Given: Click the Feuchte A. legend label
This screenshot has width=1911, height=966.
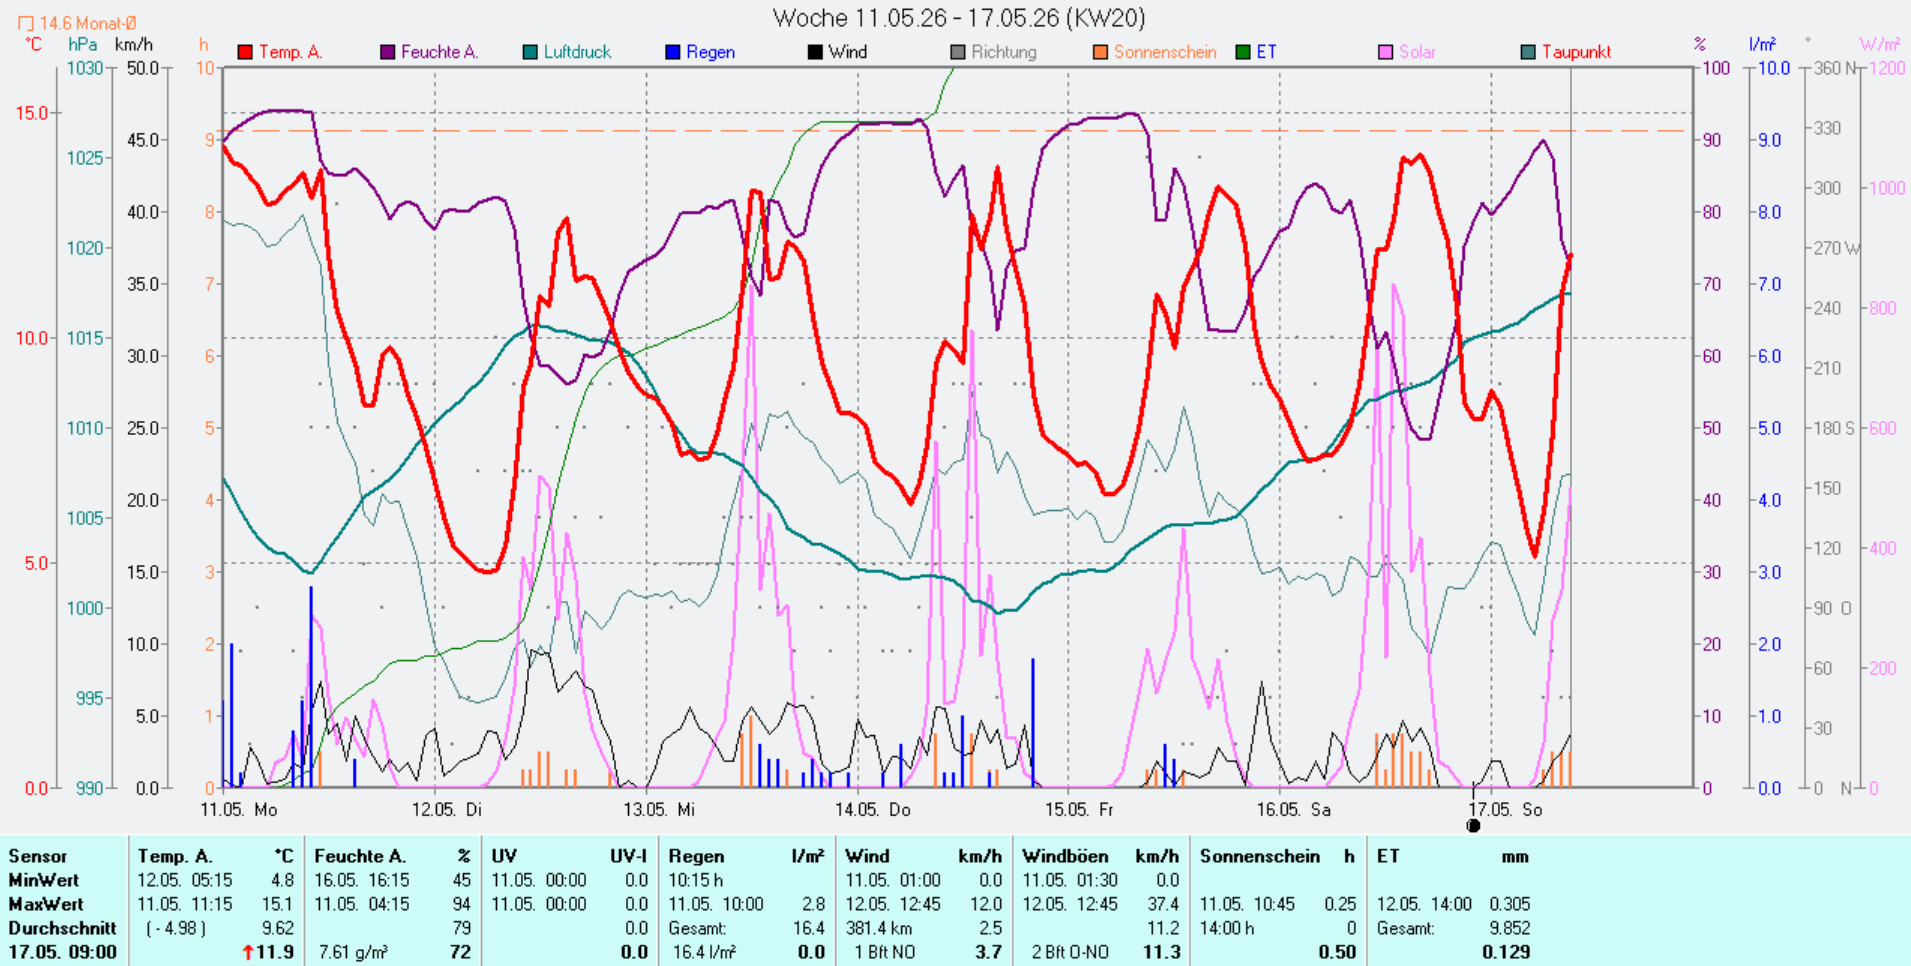Looking at the screenshot, I should click(439, 52).
